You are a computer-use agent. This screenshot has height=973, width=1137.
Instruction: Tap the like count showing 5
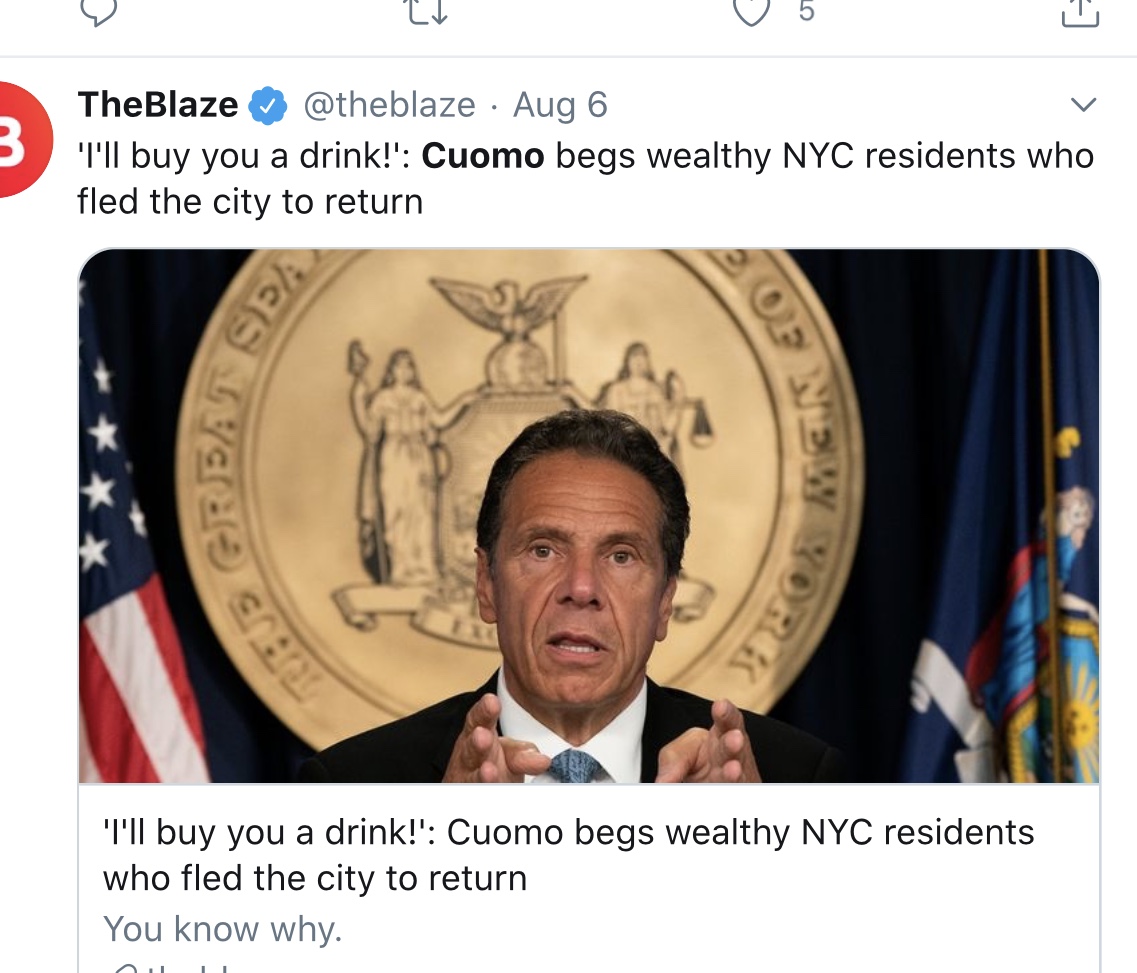click(x=806, y=11)
